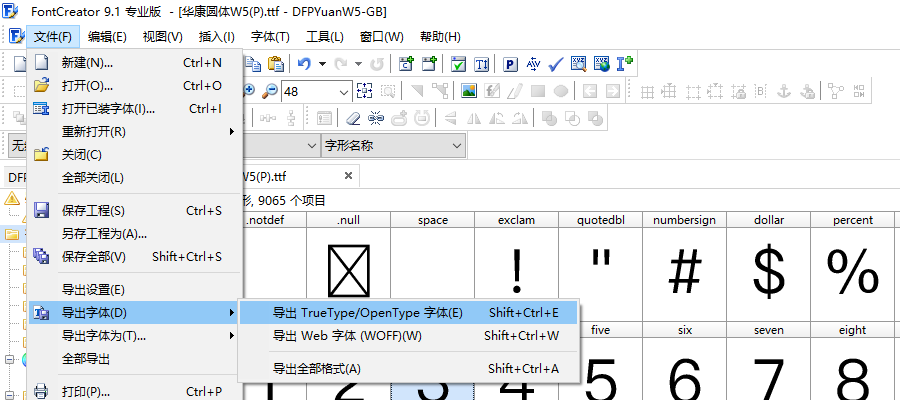Choose 打开已装字体(I)... menu entry
The height and width of the screenshot is (400, 900).
[x=135, y=108]
